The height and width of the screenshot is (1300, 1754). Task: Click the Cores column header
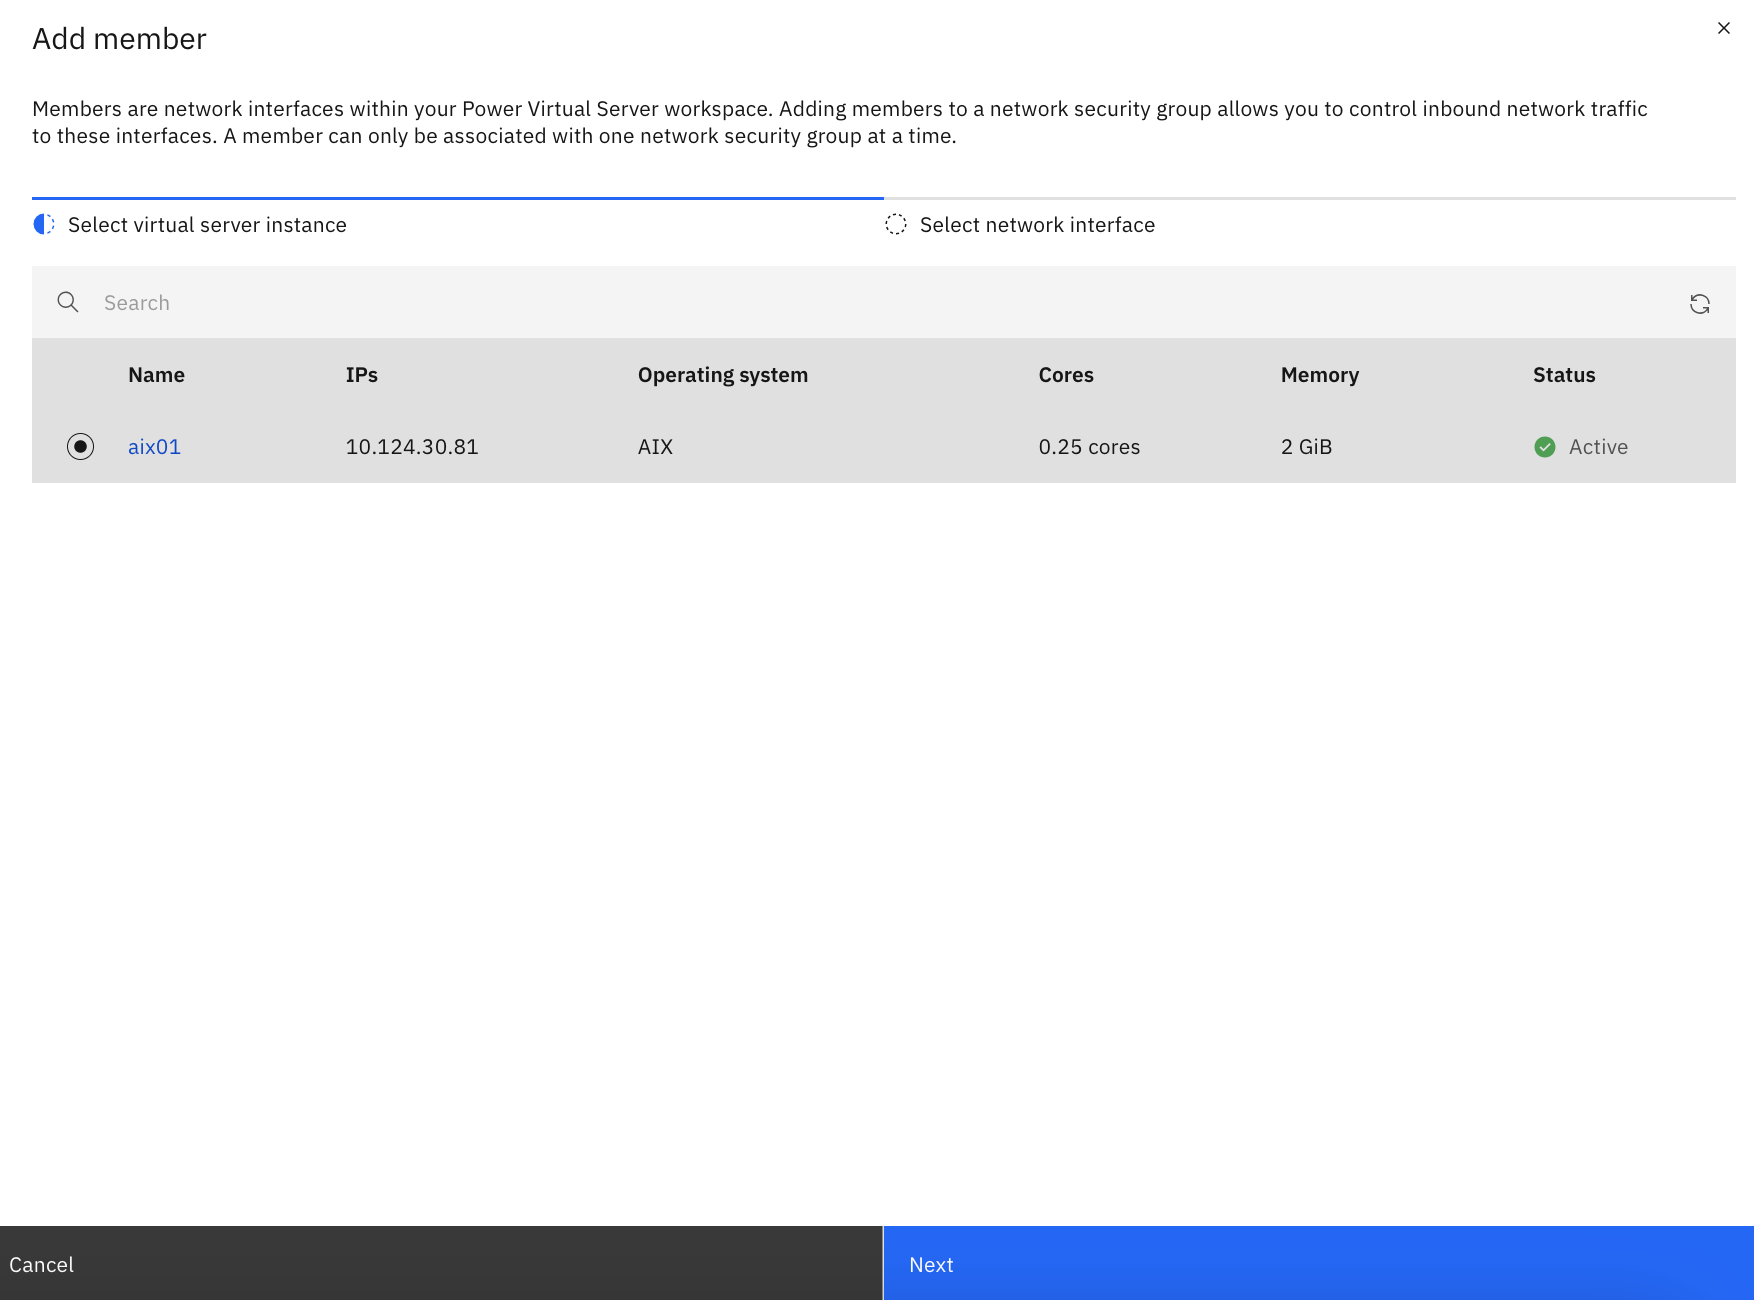(1066, 375)
